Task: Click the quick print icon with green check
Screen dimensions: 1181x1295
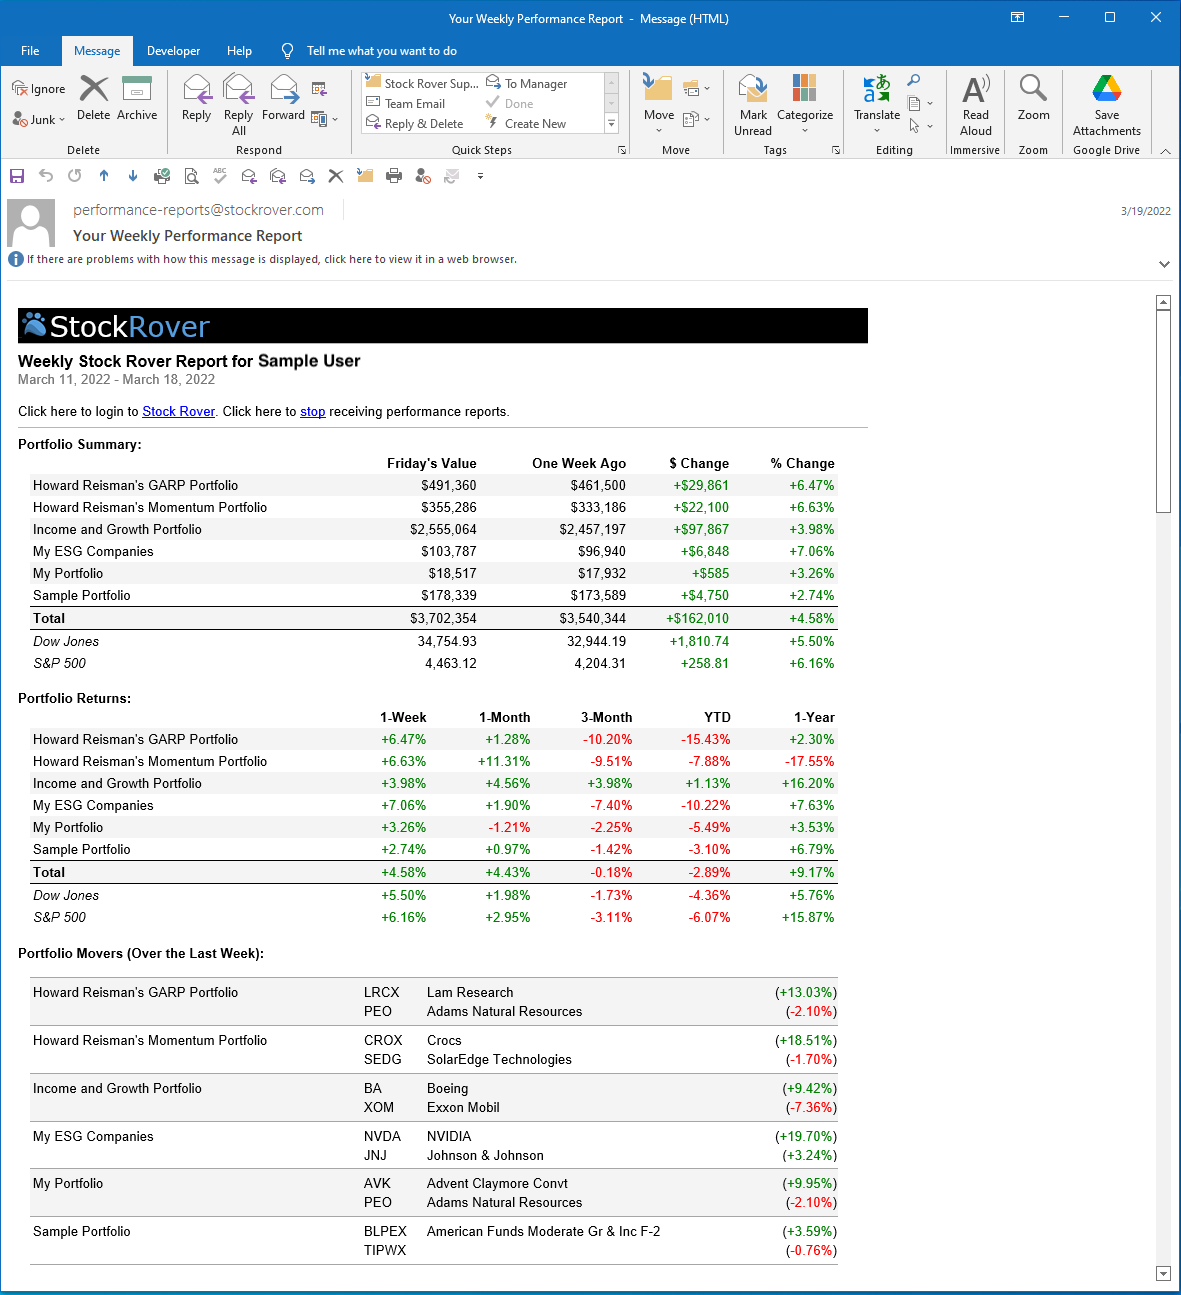Action: tap(162, 176)
